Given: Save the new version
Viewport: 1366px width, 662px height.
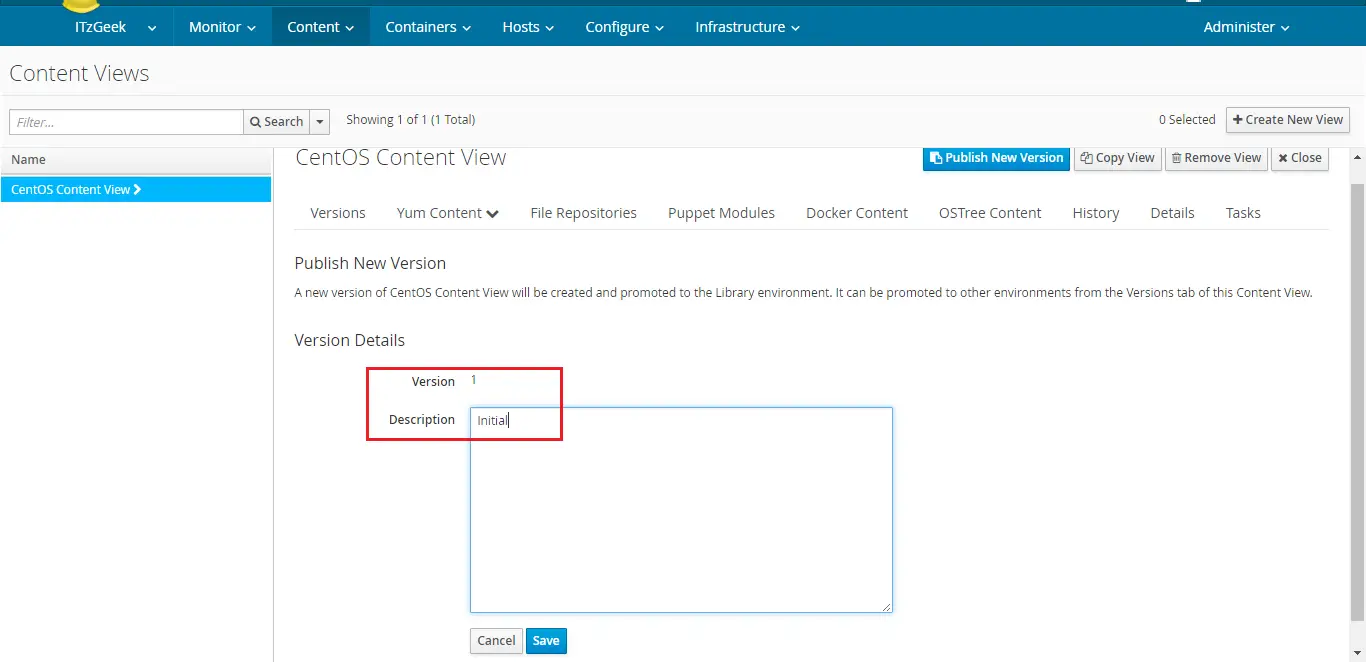Looking at the screenshot, I should tap(546, 641).
